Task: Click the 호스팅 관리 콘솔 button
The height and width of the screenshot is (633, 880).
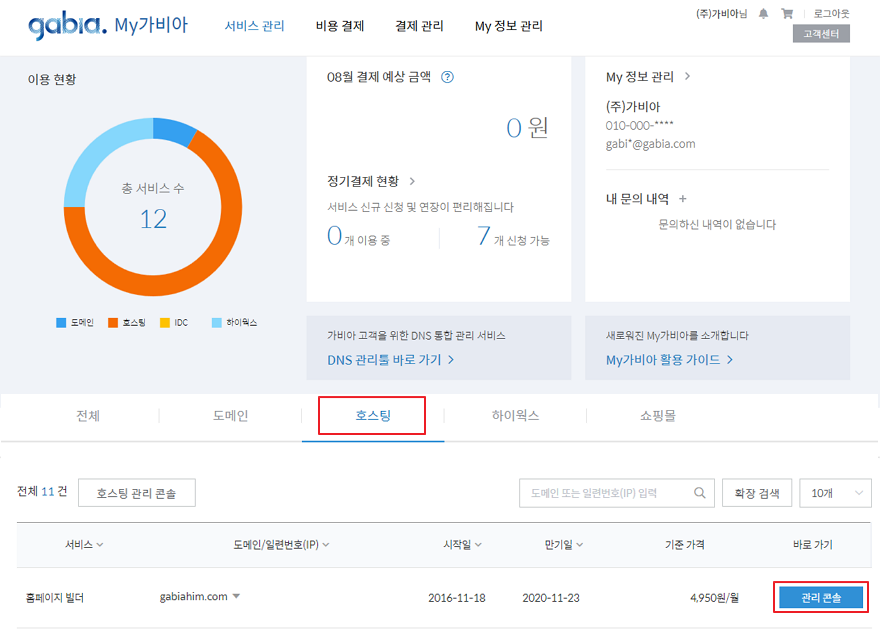Action: 136,493
